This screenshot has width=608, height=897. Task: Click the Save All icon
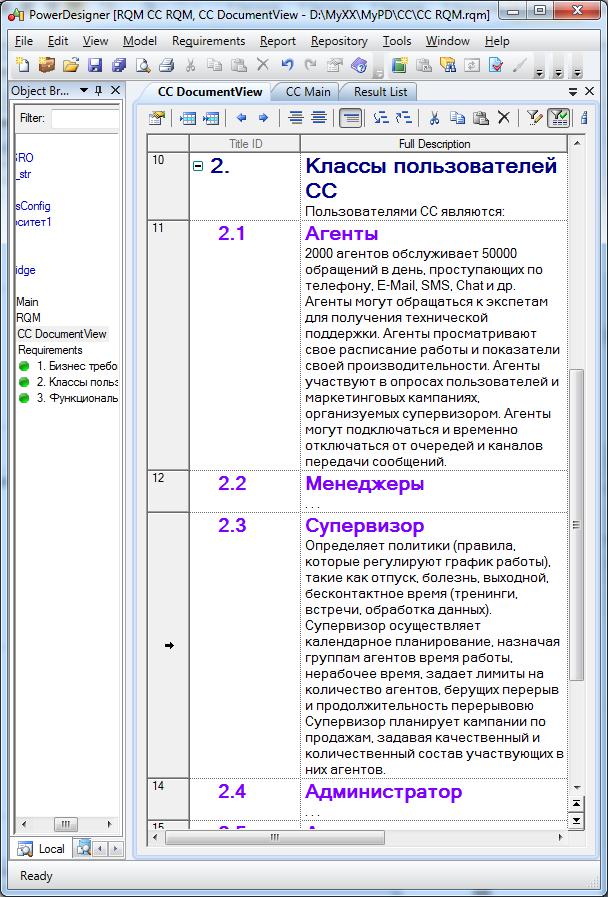[119, 65]
